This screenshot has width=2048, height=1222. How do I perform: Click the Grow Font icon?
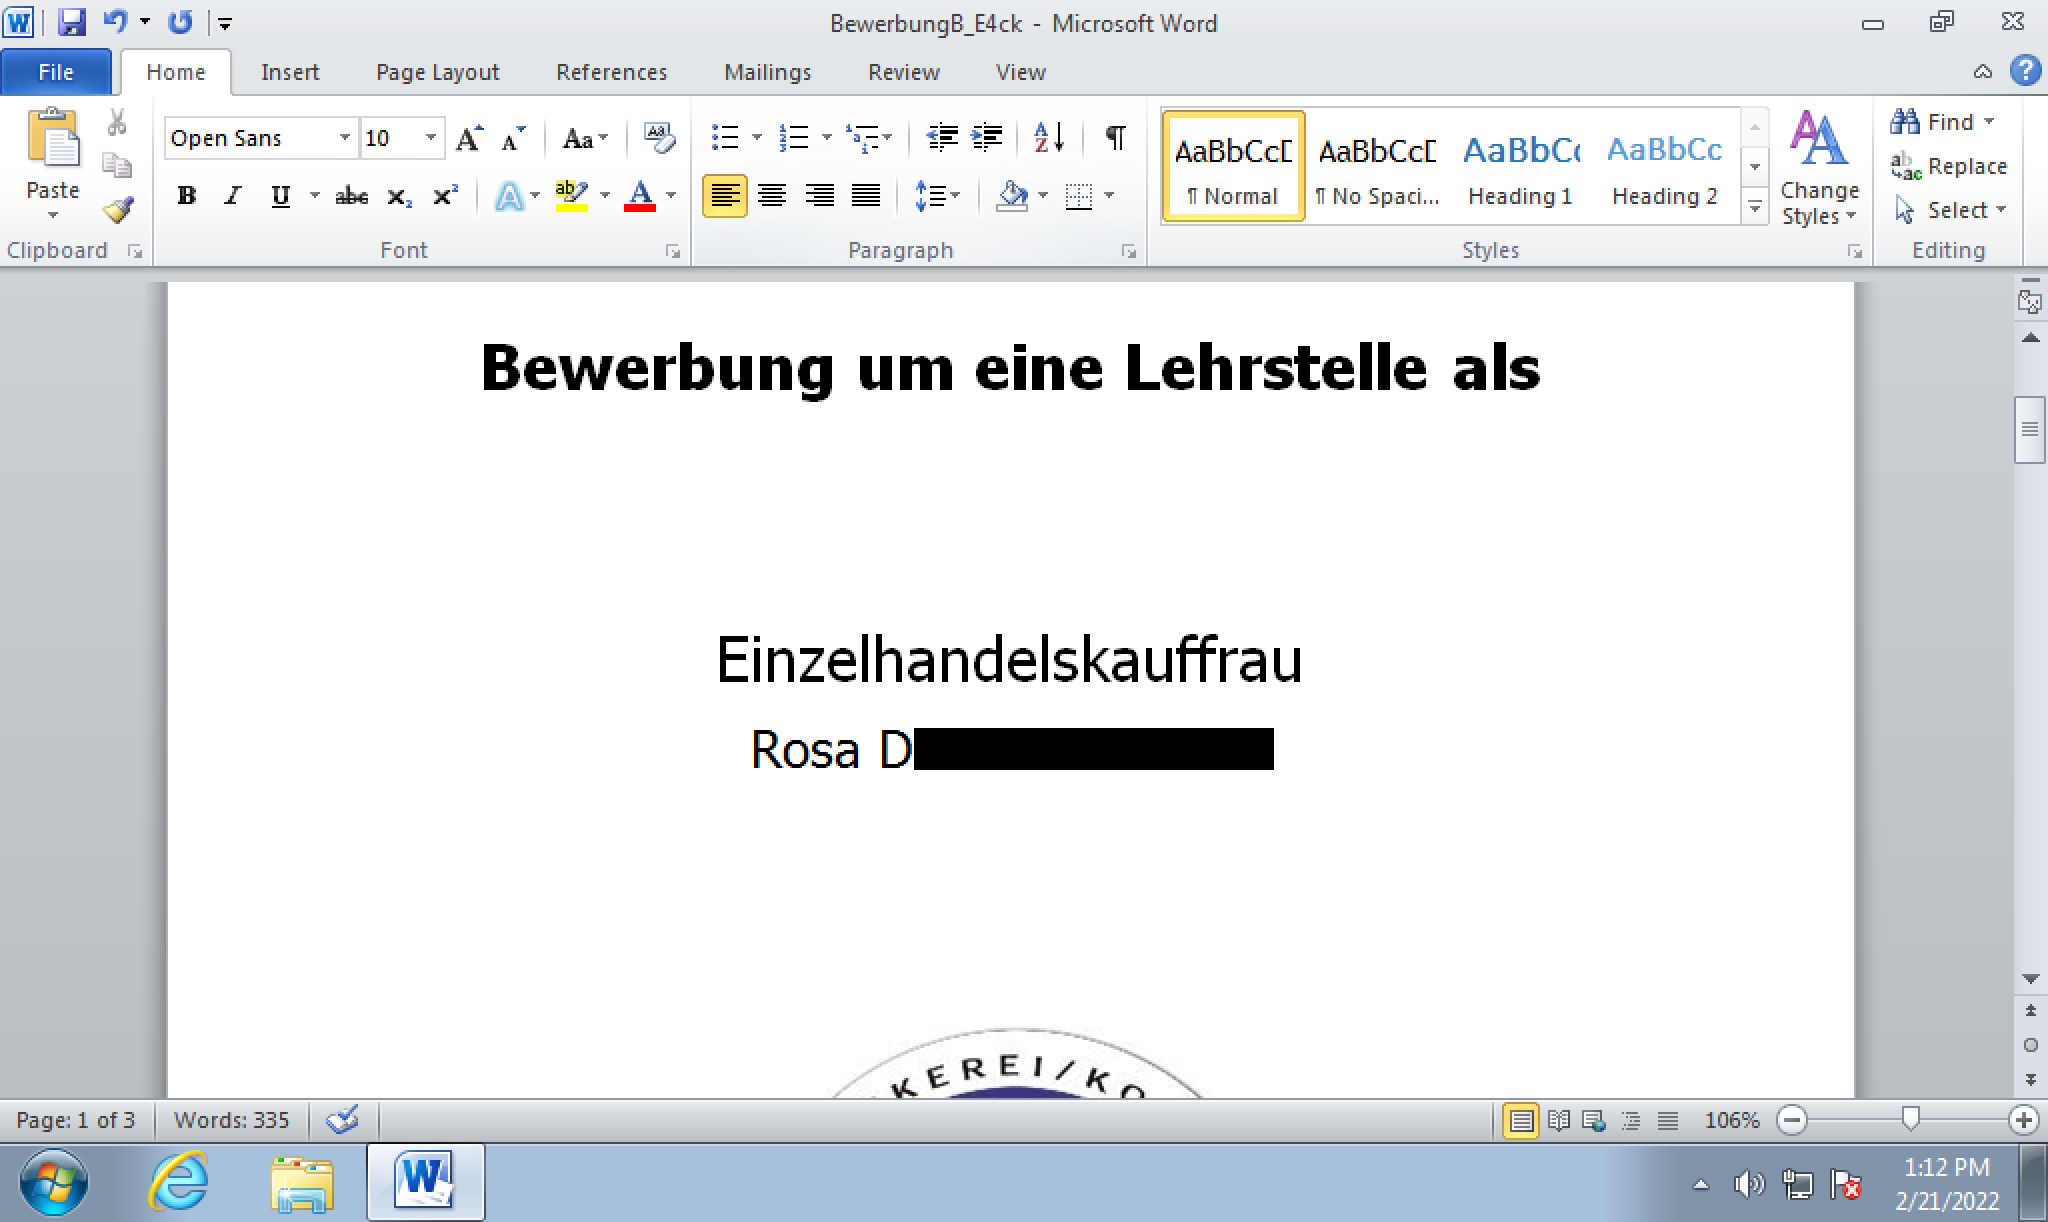[x=468, y=138]
